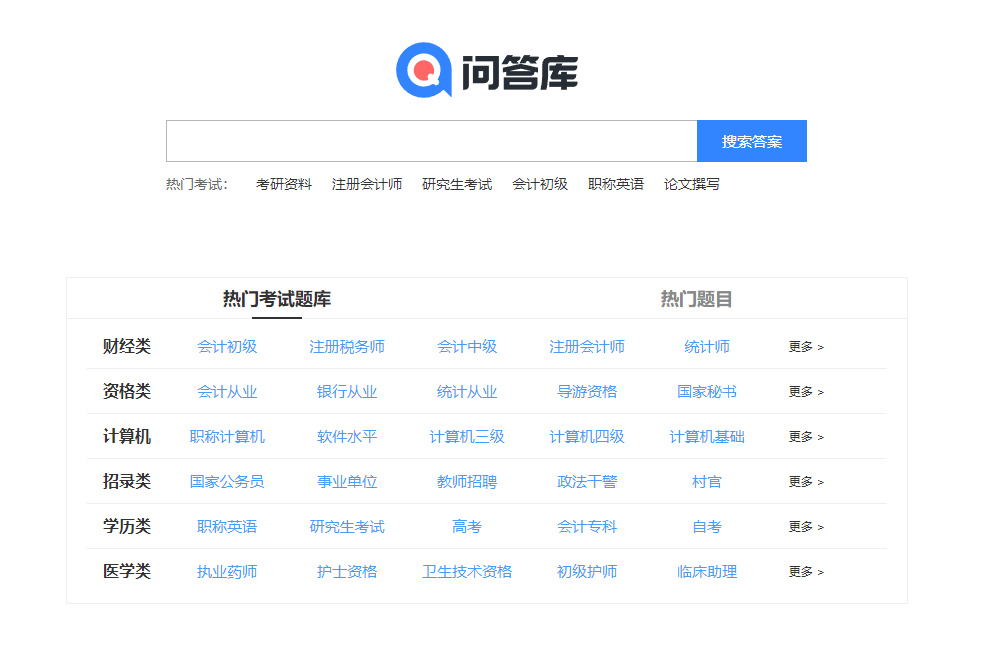Select 会计初级 under 财经类
The image size is (982, 650).
point(227,346)
